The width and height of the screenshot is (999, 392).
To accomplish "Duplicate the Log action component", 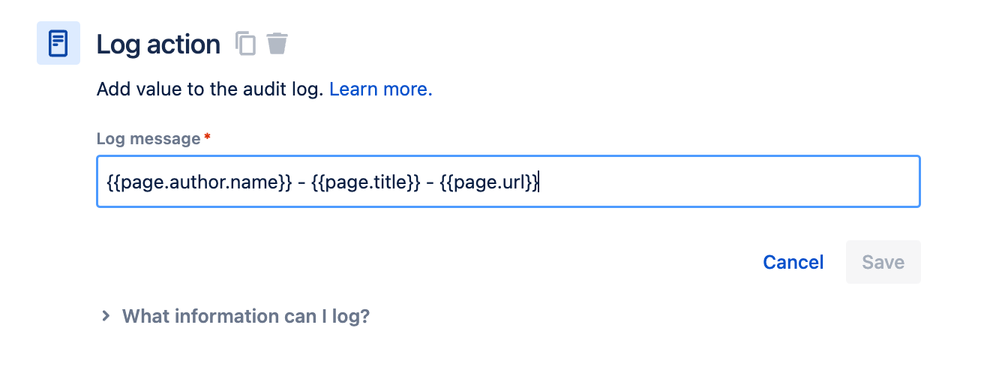I will [x=245, y=43].
